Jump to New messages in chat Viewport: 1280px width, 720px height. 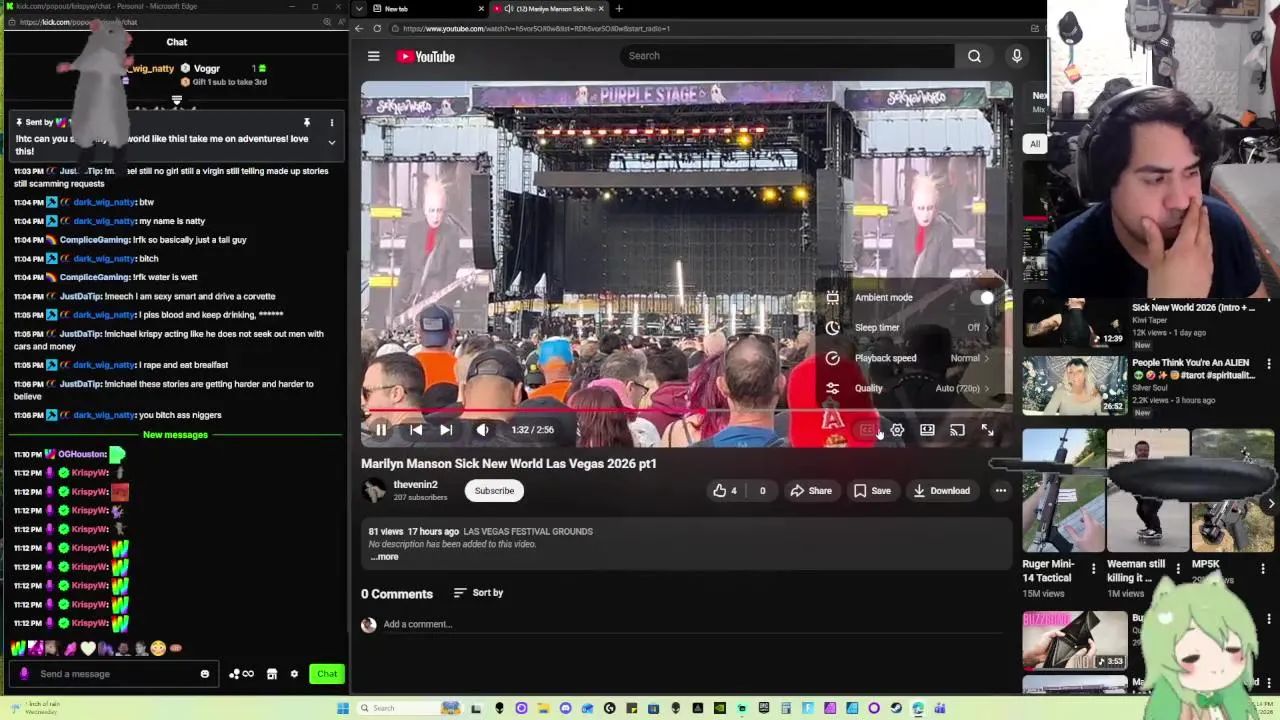(175, 435)
